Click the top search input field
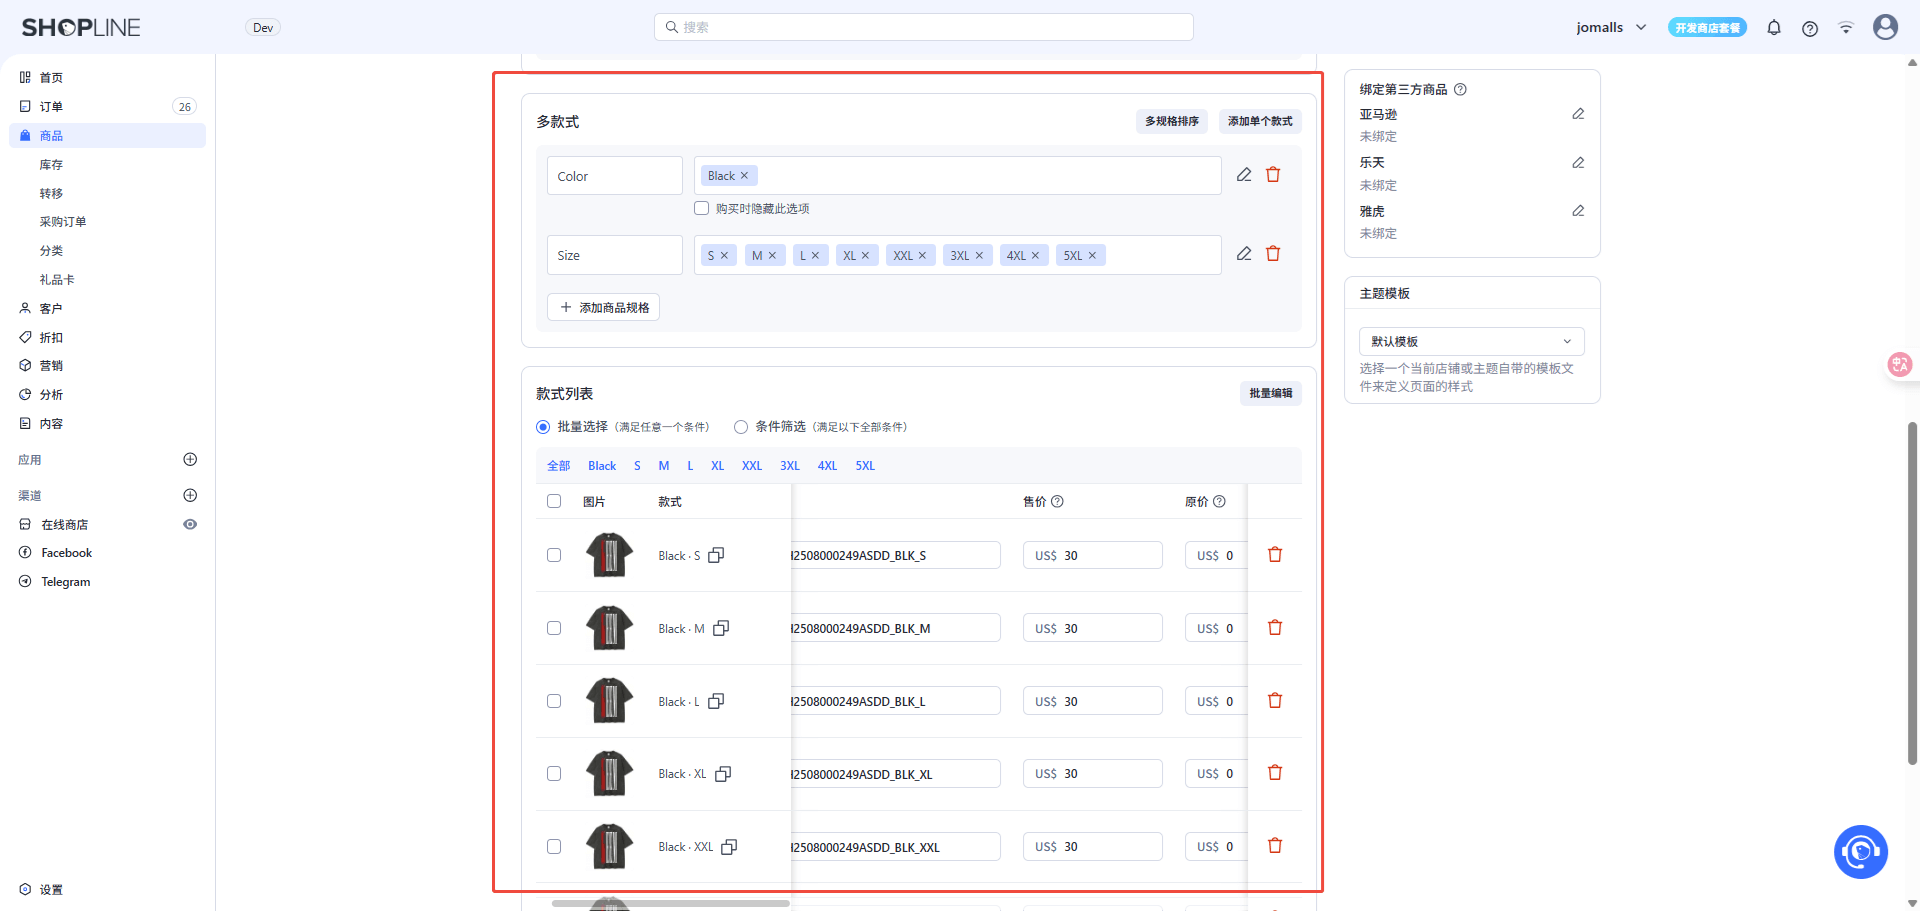This screenshot has height=911, width=1920. 923,27
